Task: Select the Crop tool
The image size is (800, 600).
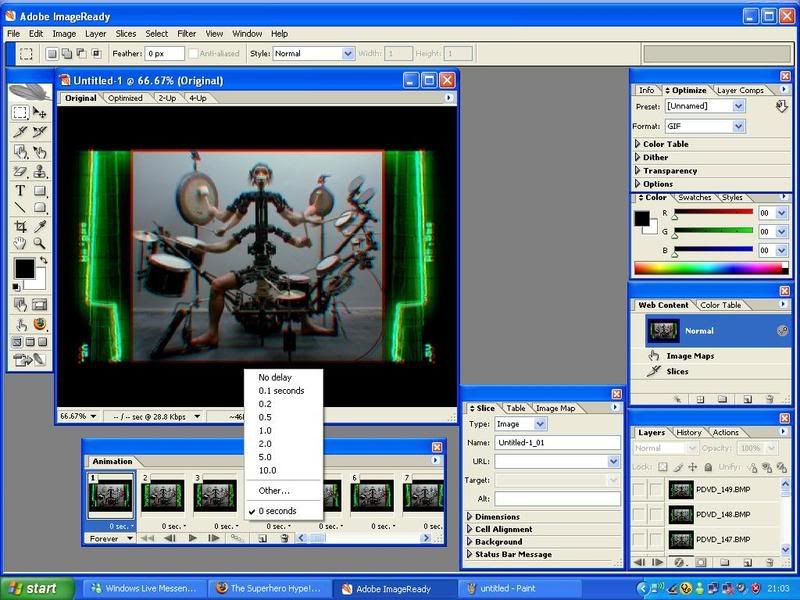Action: click(x=20, y=227)
